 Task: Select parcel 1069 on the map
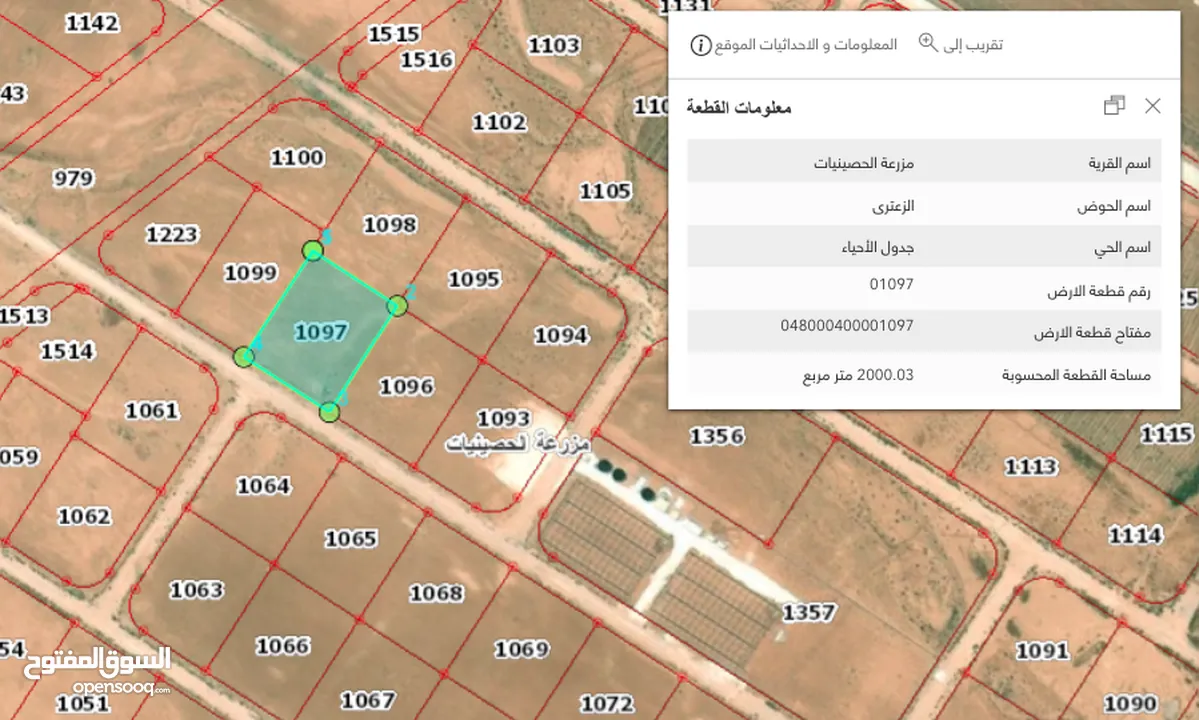(522, 650)
